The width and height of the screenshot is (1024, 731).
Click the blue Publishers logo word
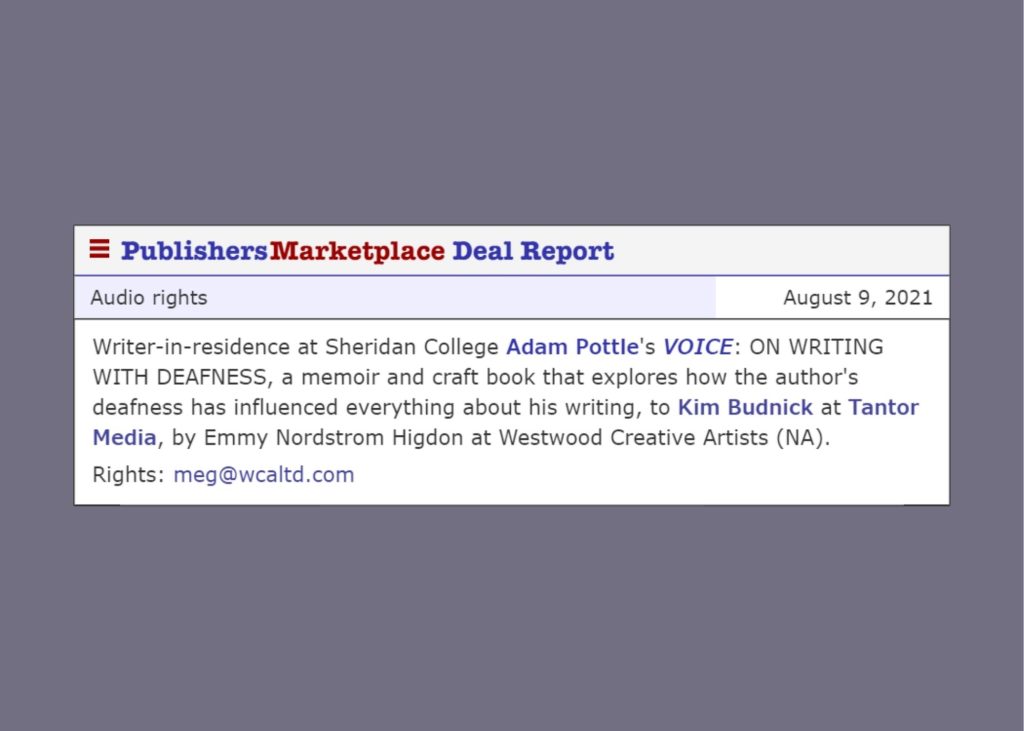(x=195, y=251)
